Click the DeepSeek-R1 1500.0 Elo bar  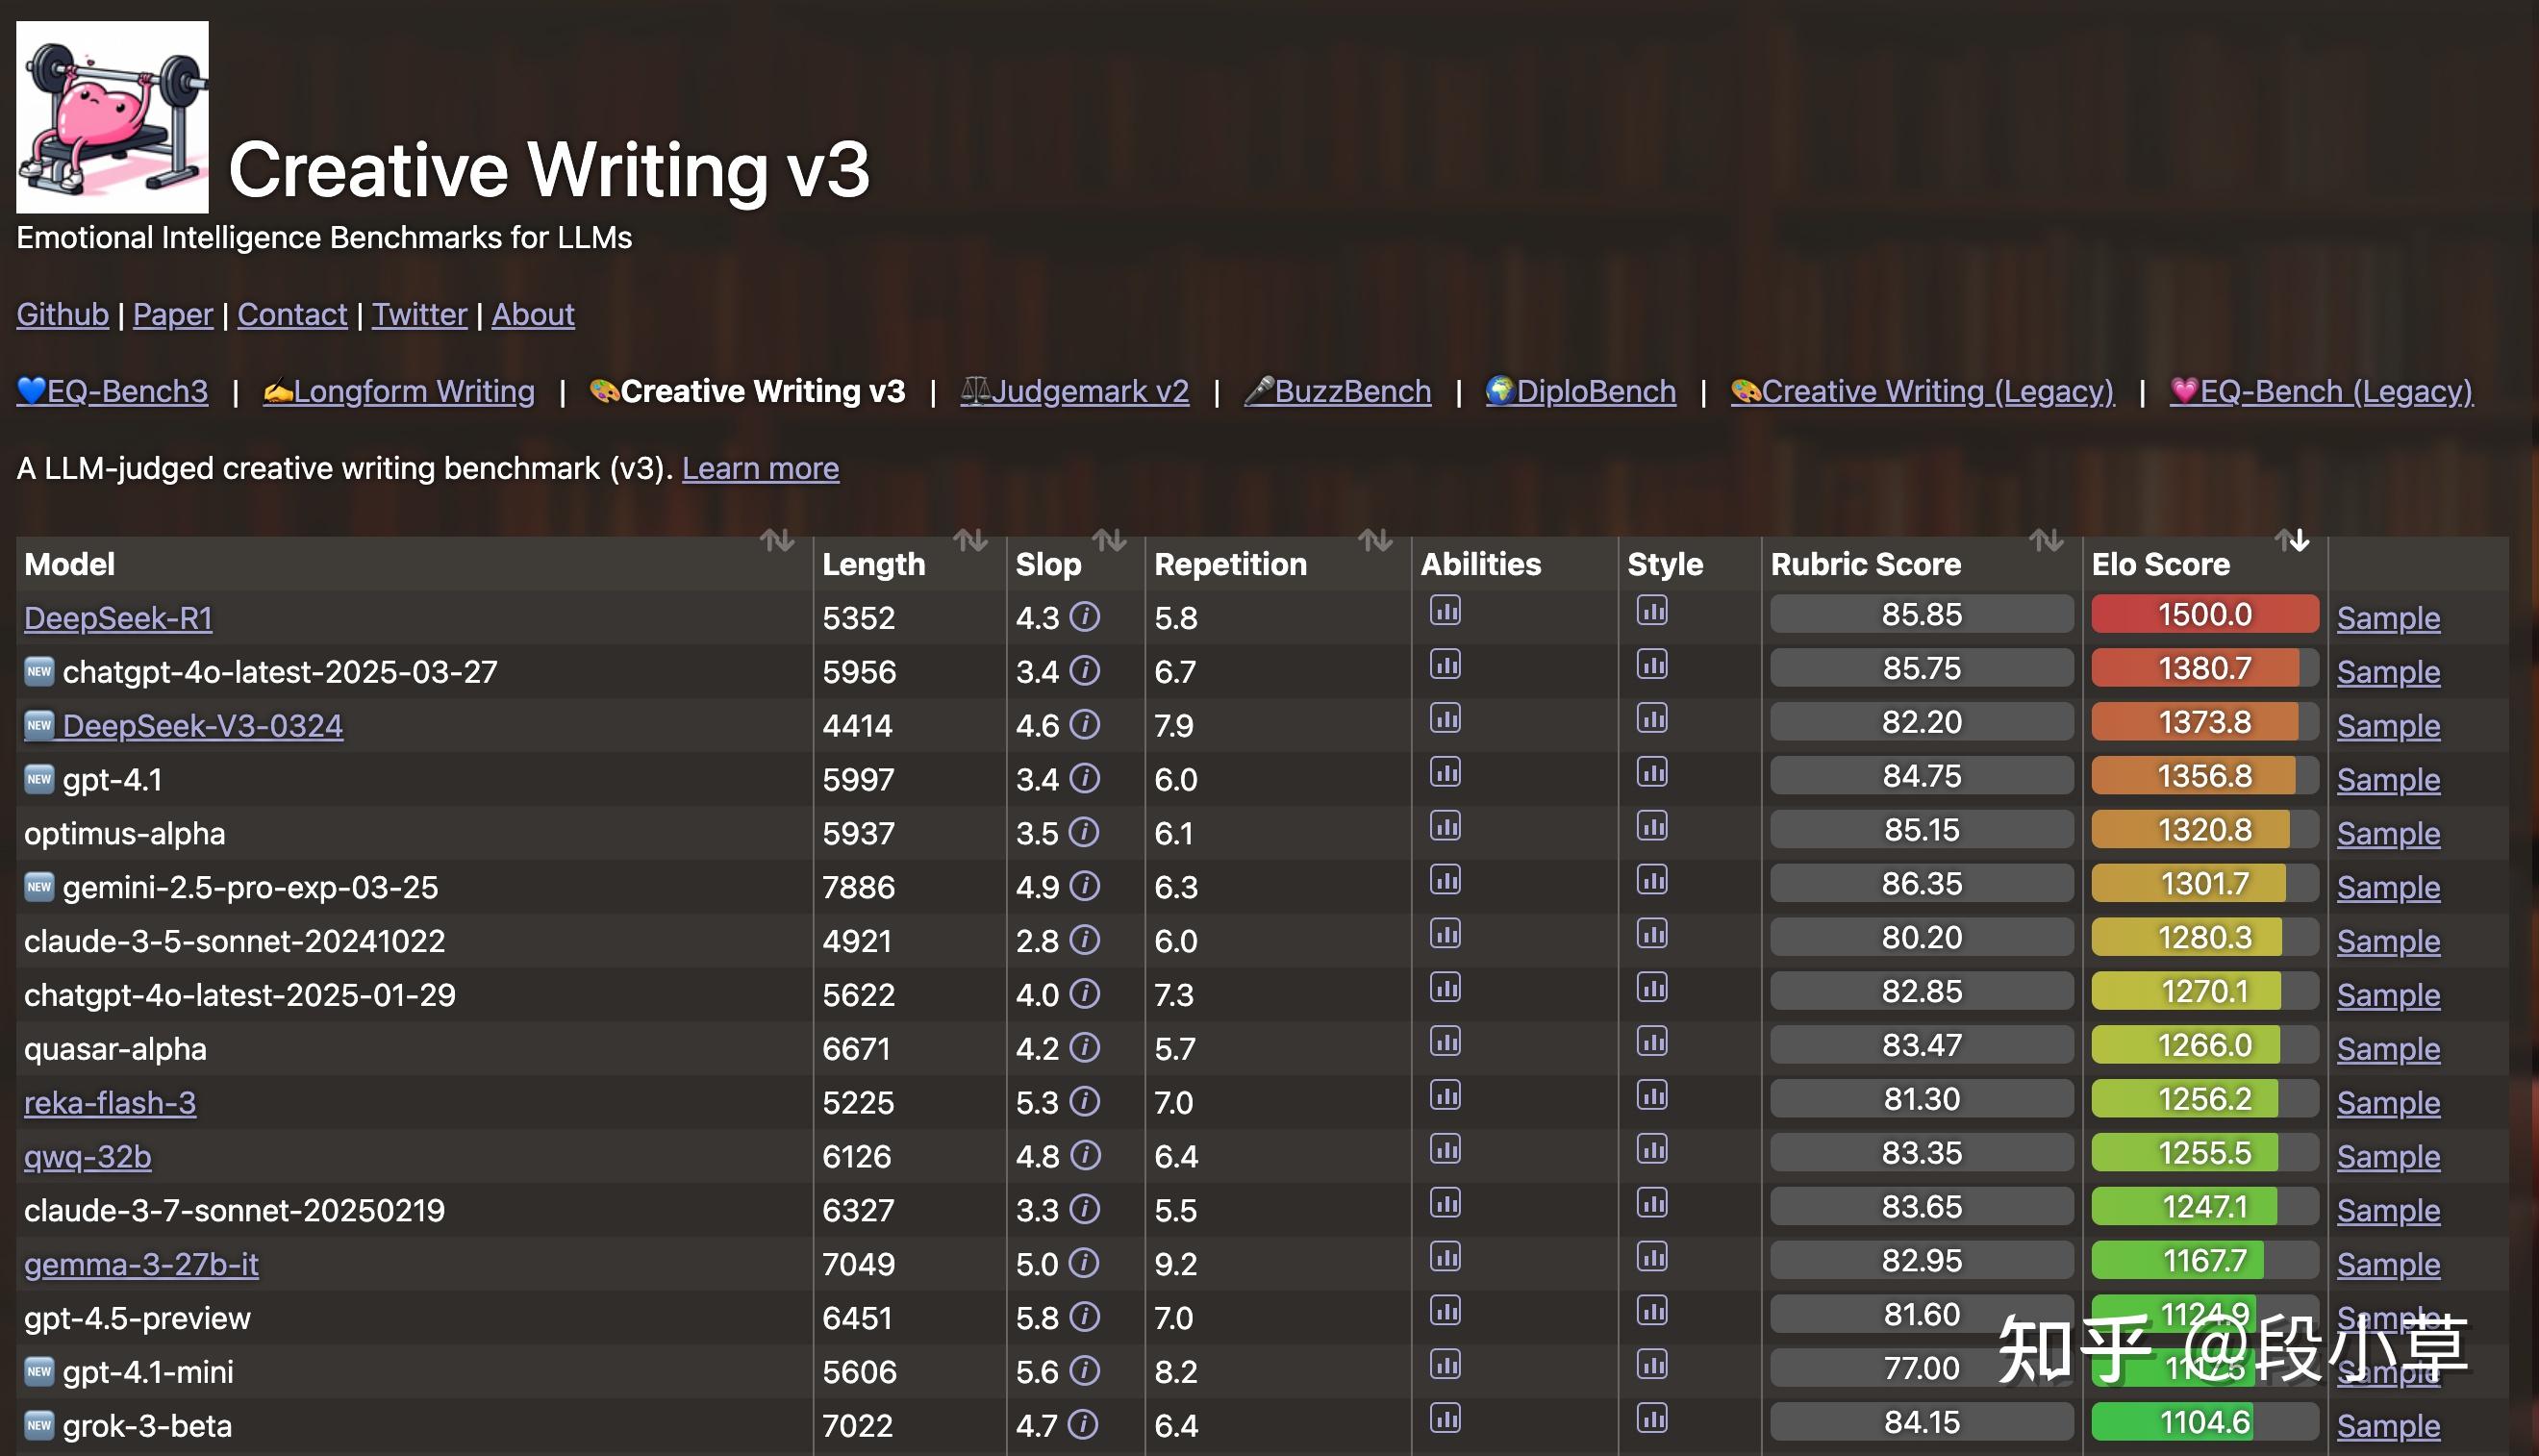(x=2204, y=614)
